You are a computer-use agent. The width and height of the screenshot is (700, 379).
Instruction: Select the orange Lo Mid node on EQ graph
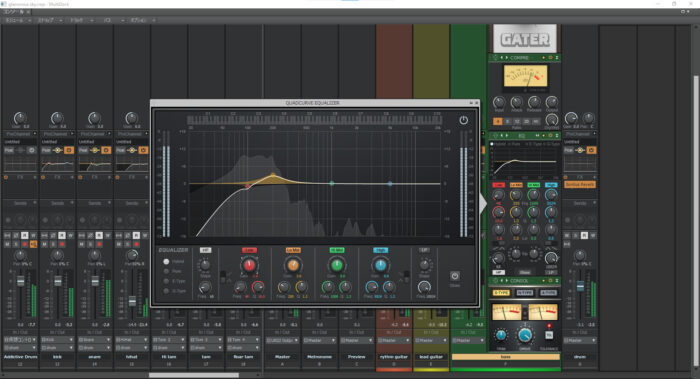click(273, 175)
